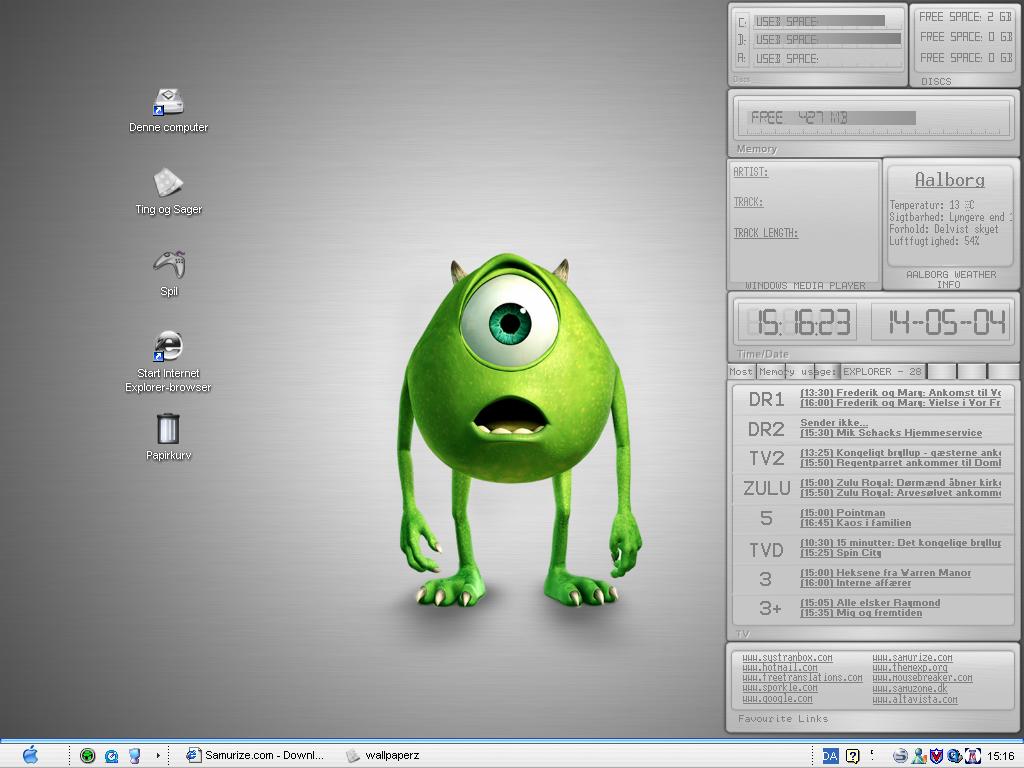Viewport: 1024px width, 768px height.
Task: Open the www.freetranslations.com favourite link
Action: [802, 678]
